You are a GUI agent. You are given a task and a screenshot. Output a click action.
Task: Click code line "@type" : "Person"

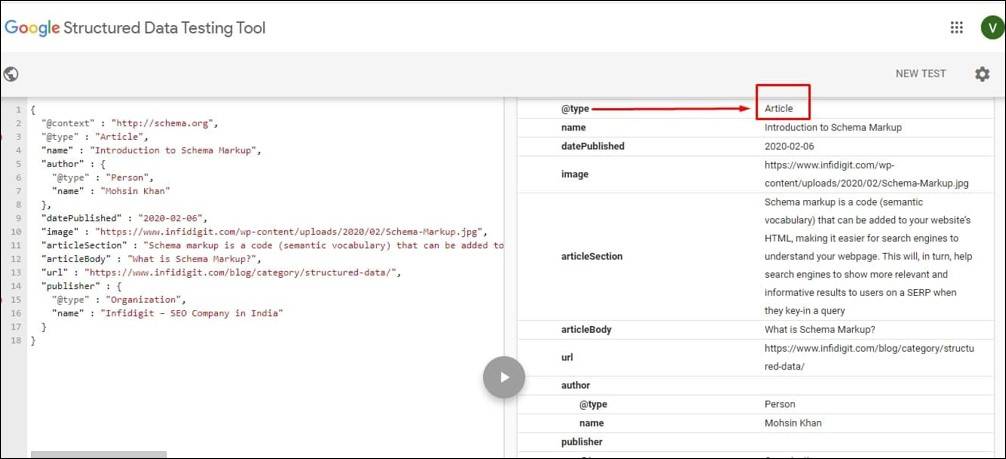(103, 177)
